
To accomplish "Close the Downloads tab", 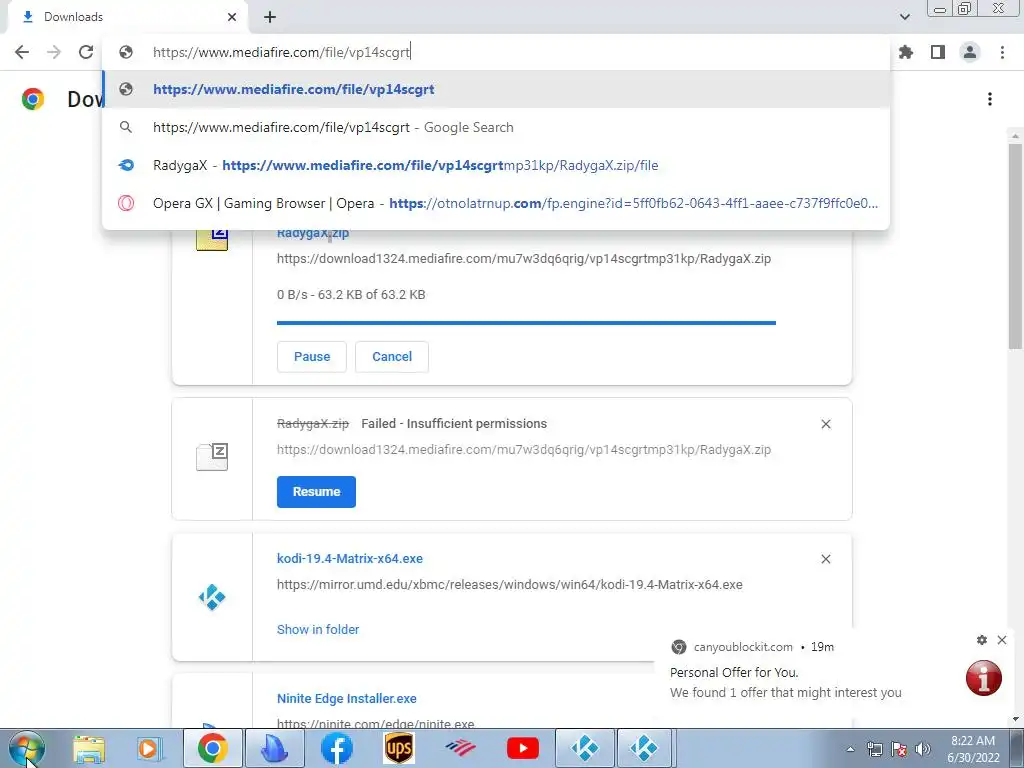I will tap(232, 17).
